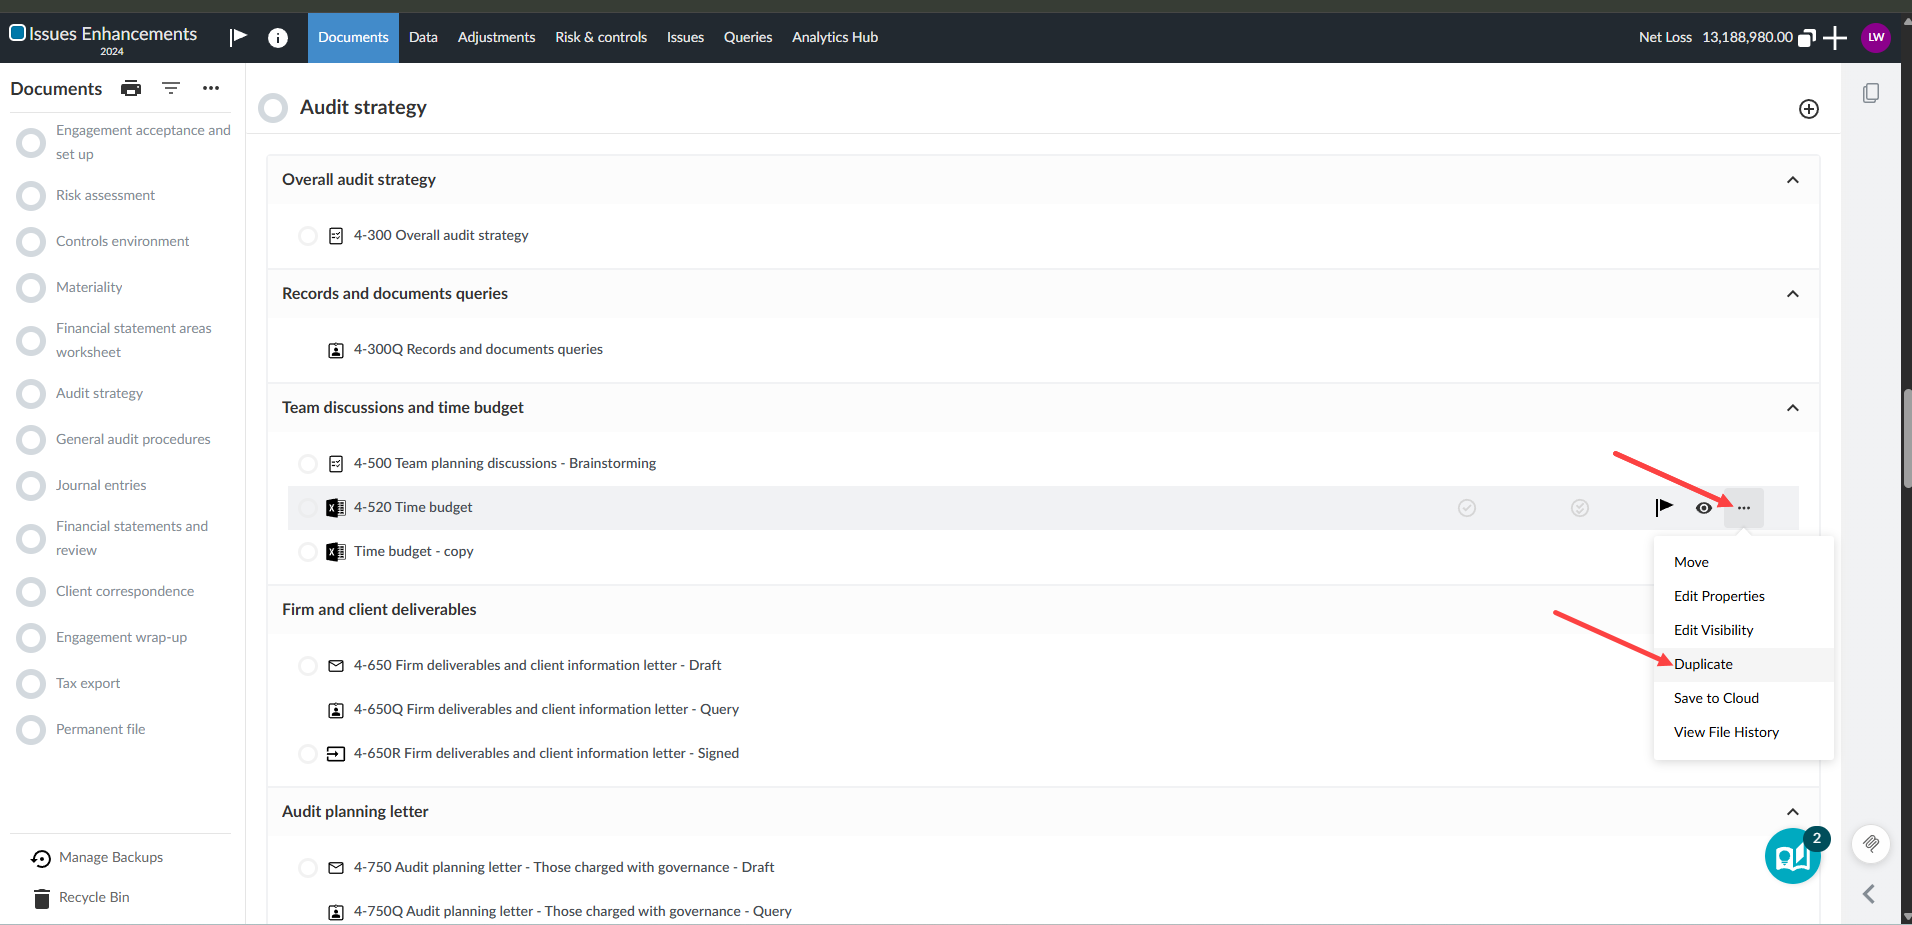Click the Excel icon of 4-520 Time budget
Image resolution: width=1912 pixels, height=925 pixels.
coord(336,508)
